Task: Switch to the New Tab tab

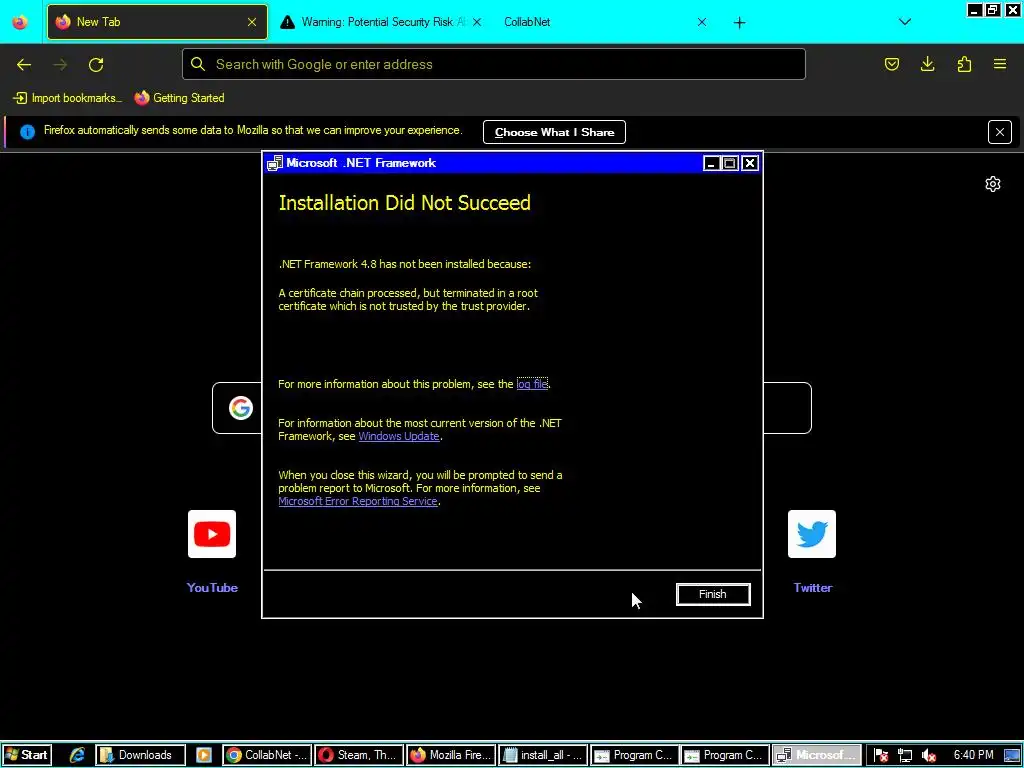Action: 157,22
